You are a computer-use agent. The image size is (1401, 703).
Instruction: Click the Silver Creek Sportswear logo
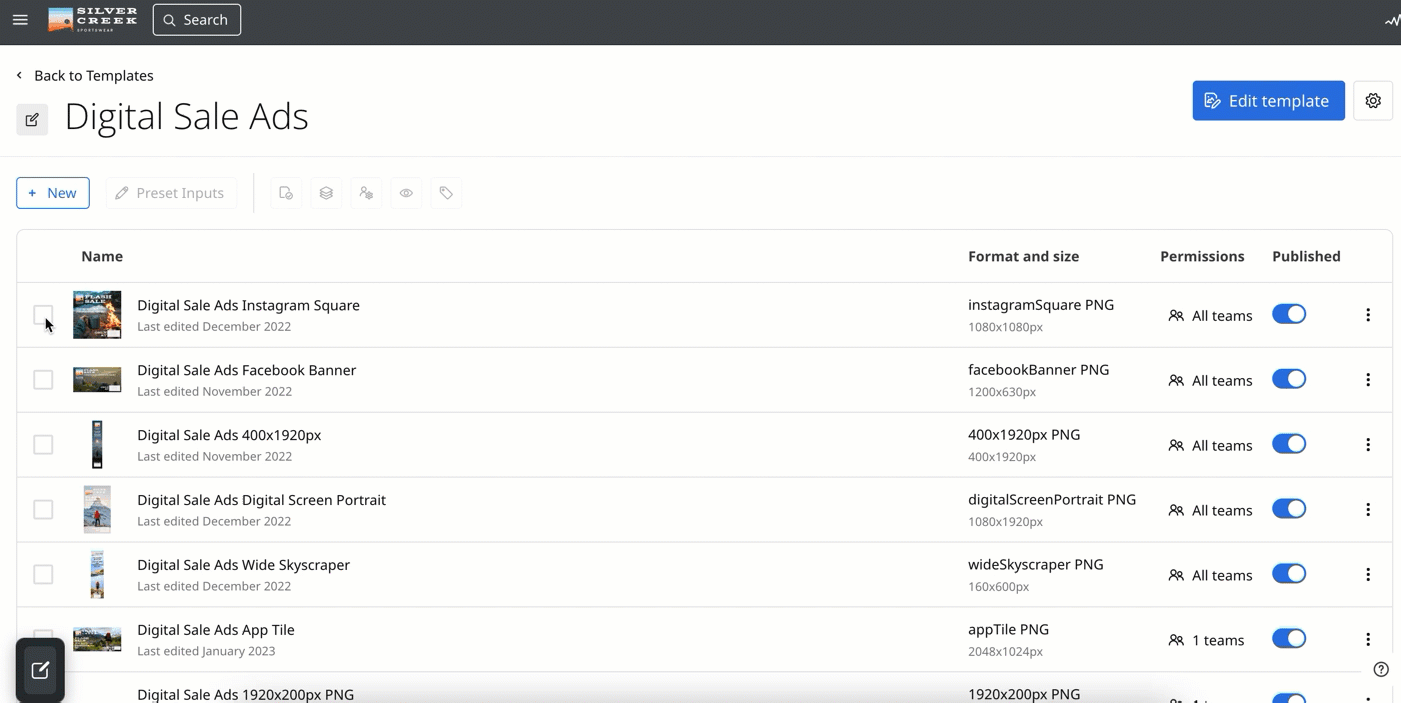tap(93, 20)
